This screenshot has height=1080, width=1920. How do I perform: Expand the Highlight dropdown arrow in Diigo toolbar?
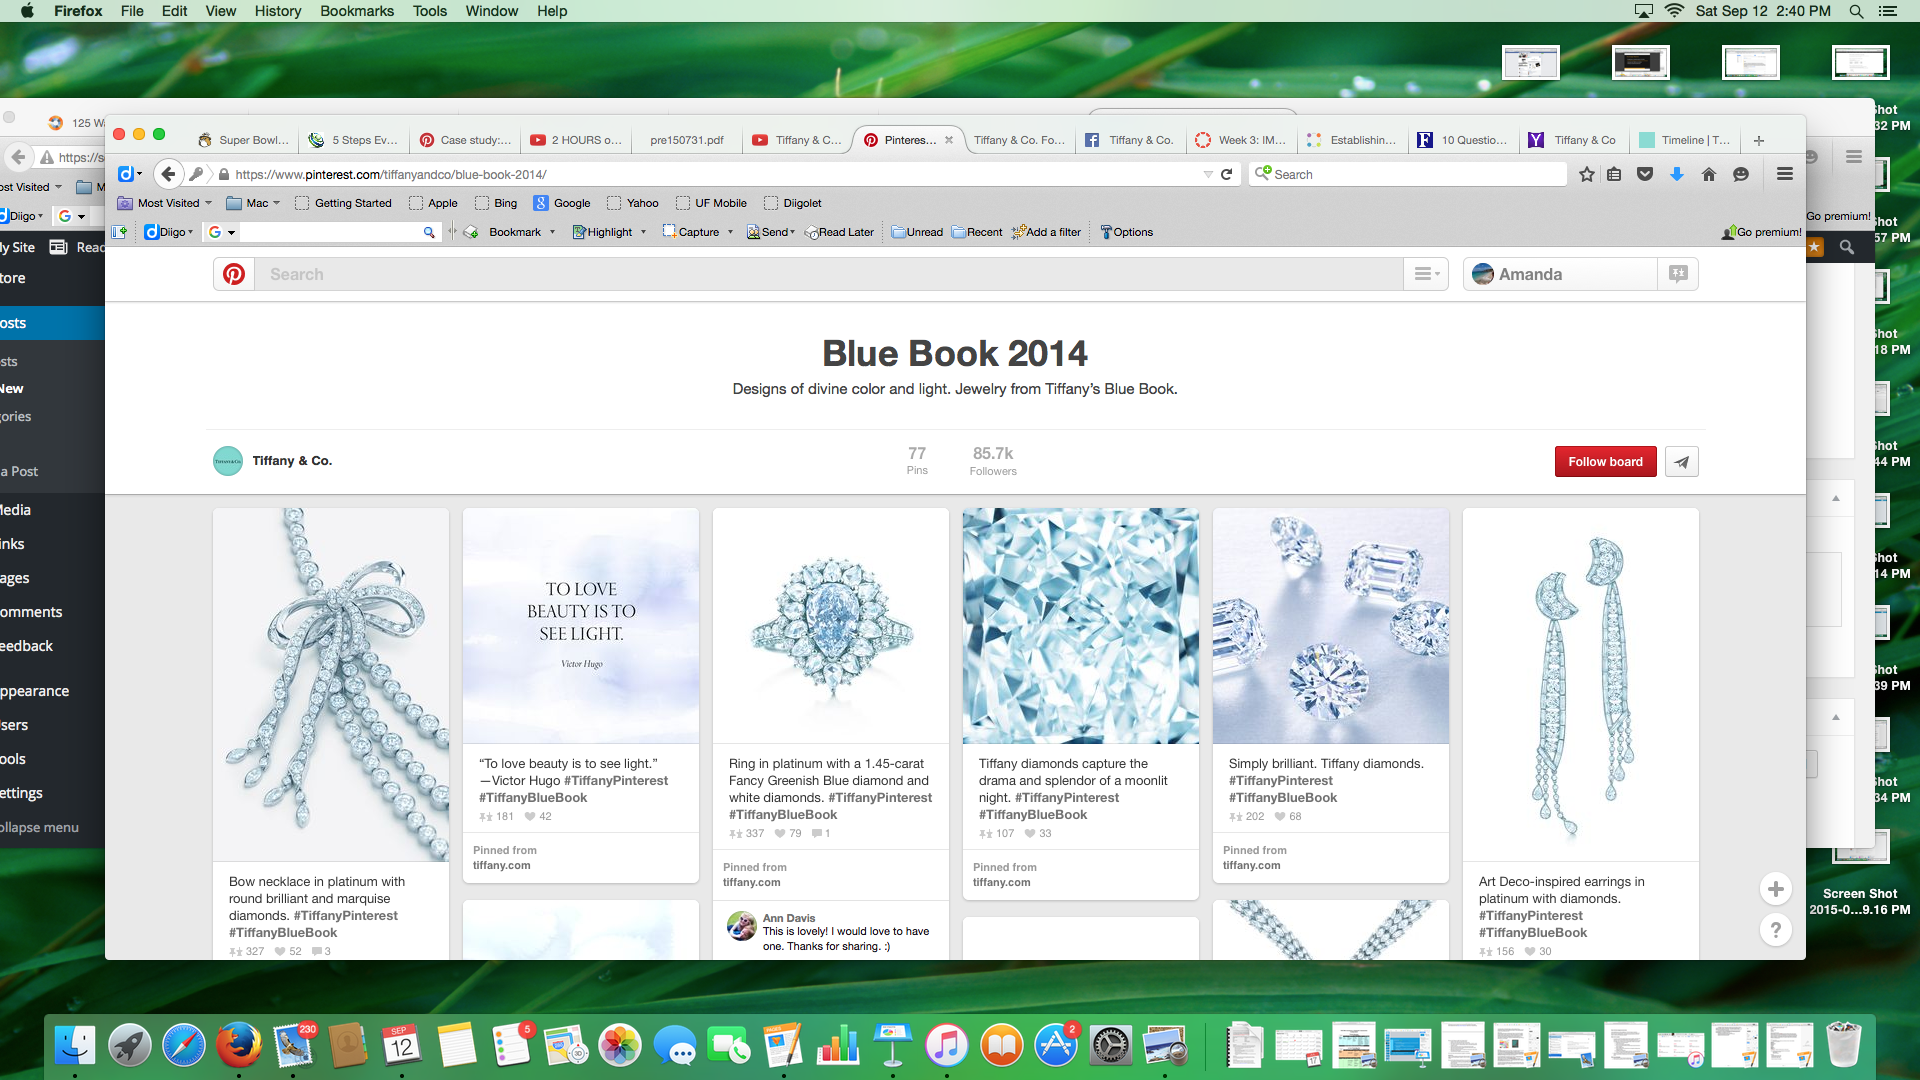pos(643,232)
